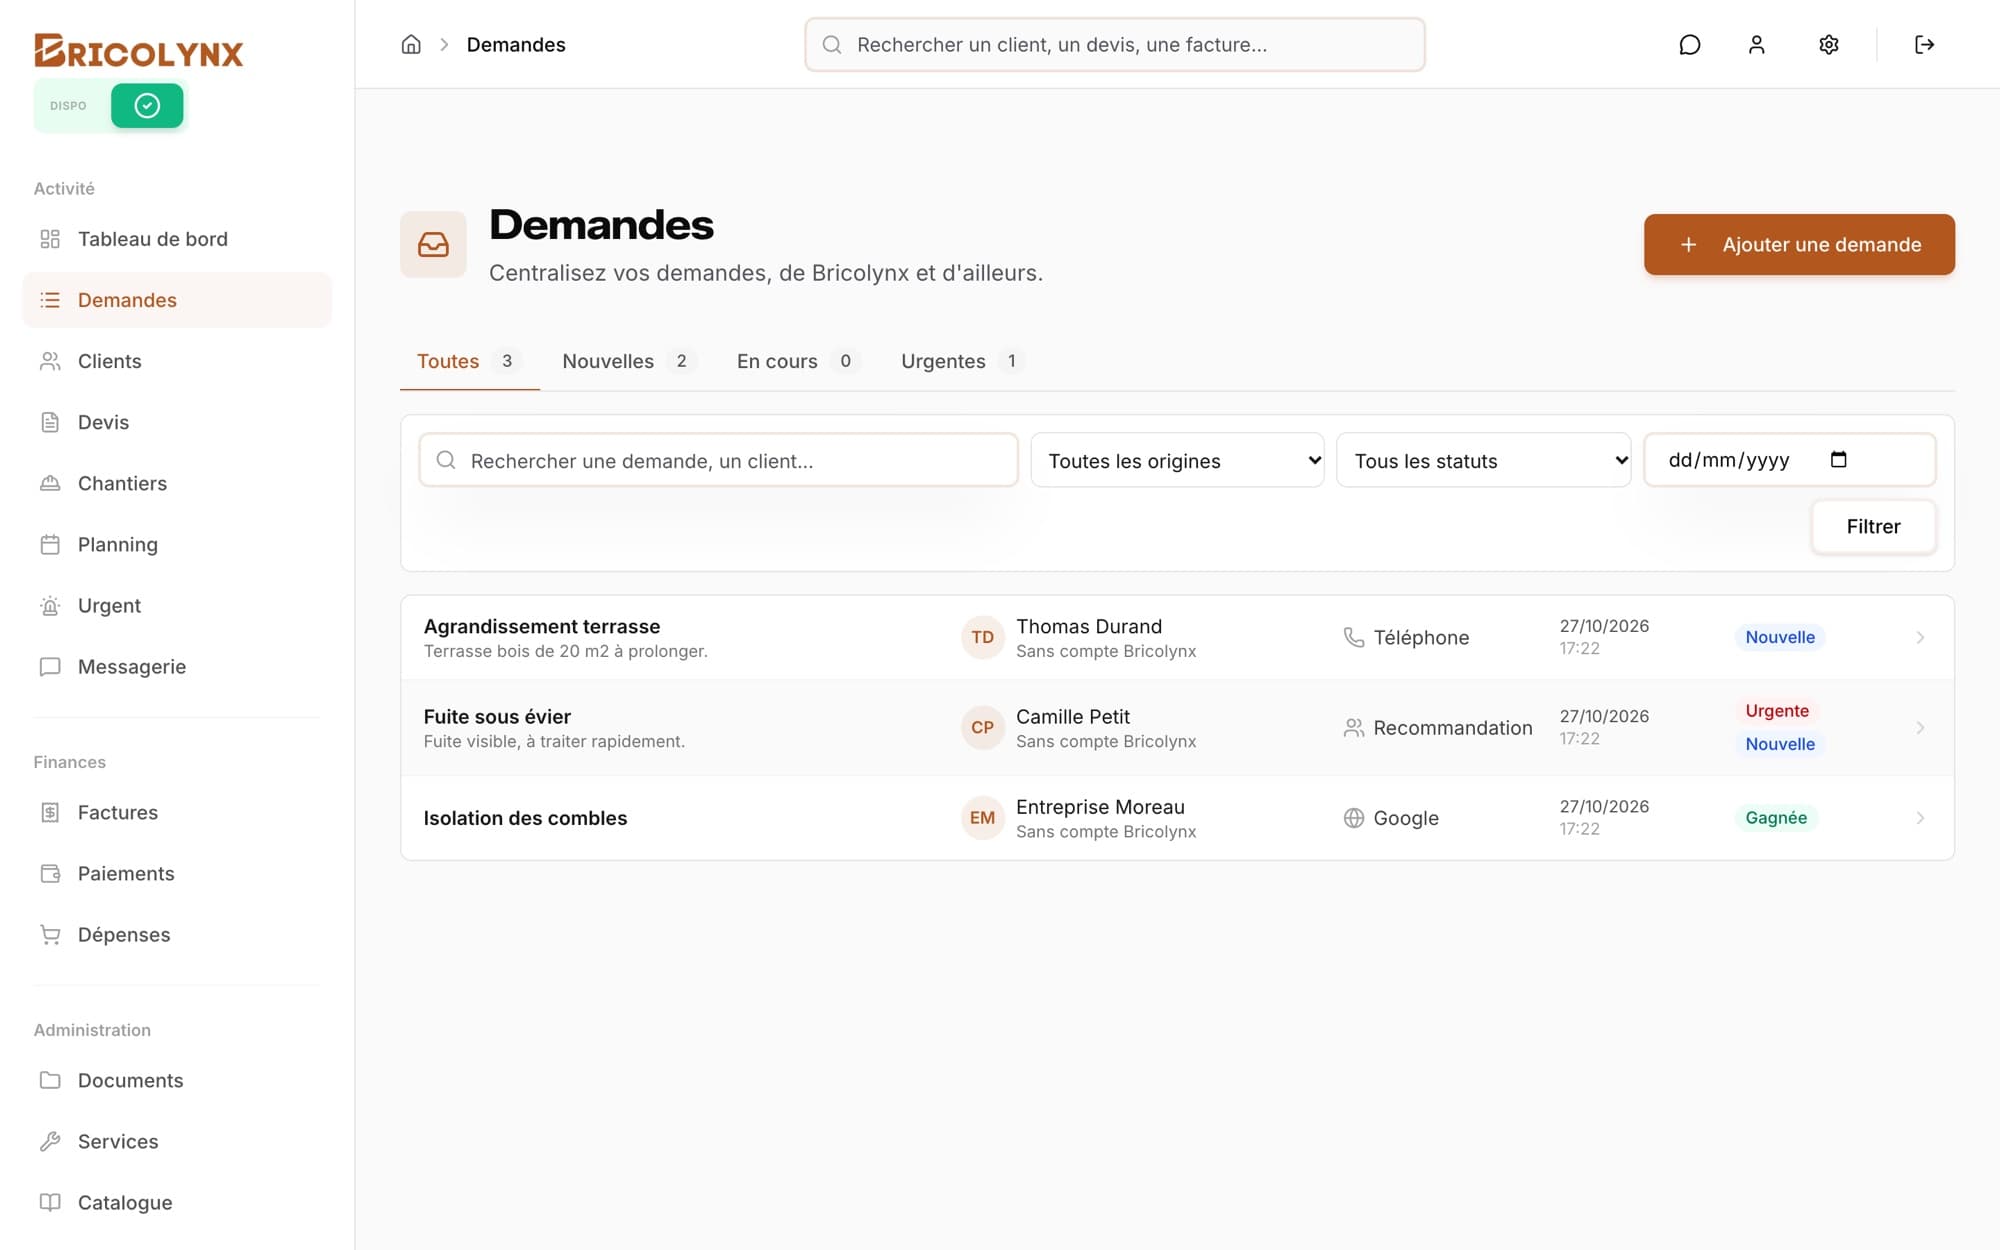2000x1250 pixels.
Task: Switch to the Toutes tab
Action: pos(469,361)
